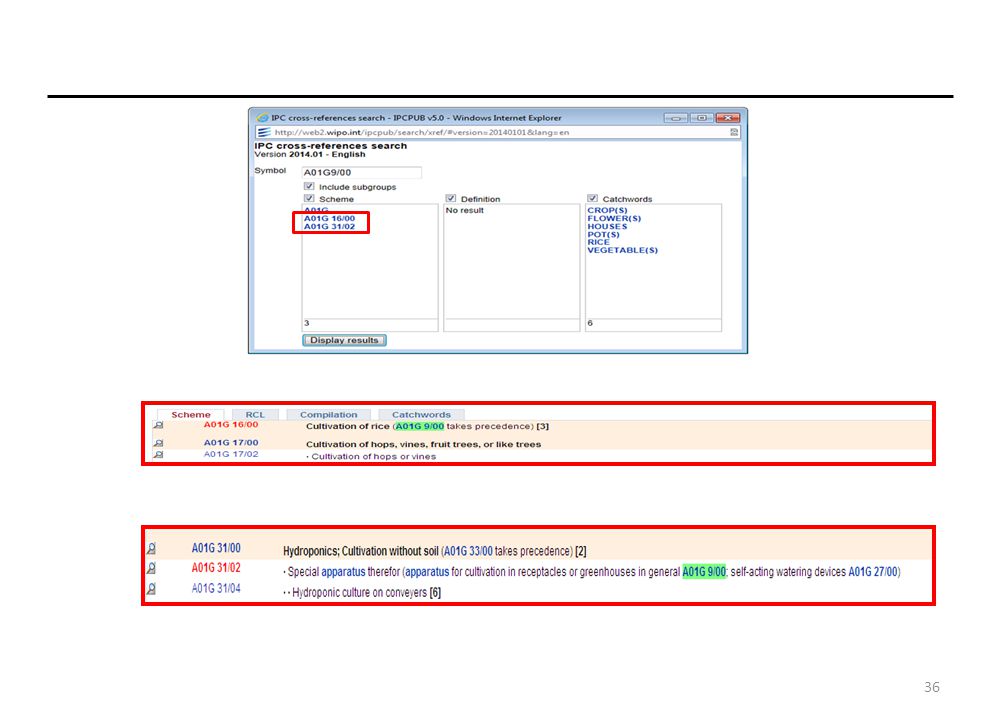Click A01G 17/00 symbol in results
The width and height of the screenshot is (1000, 720).
[x=231, y=443]
